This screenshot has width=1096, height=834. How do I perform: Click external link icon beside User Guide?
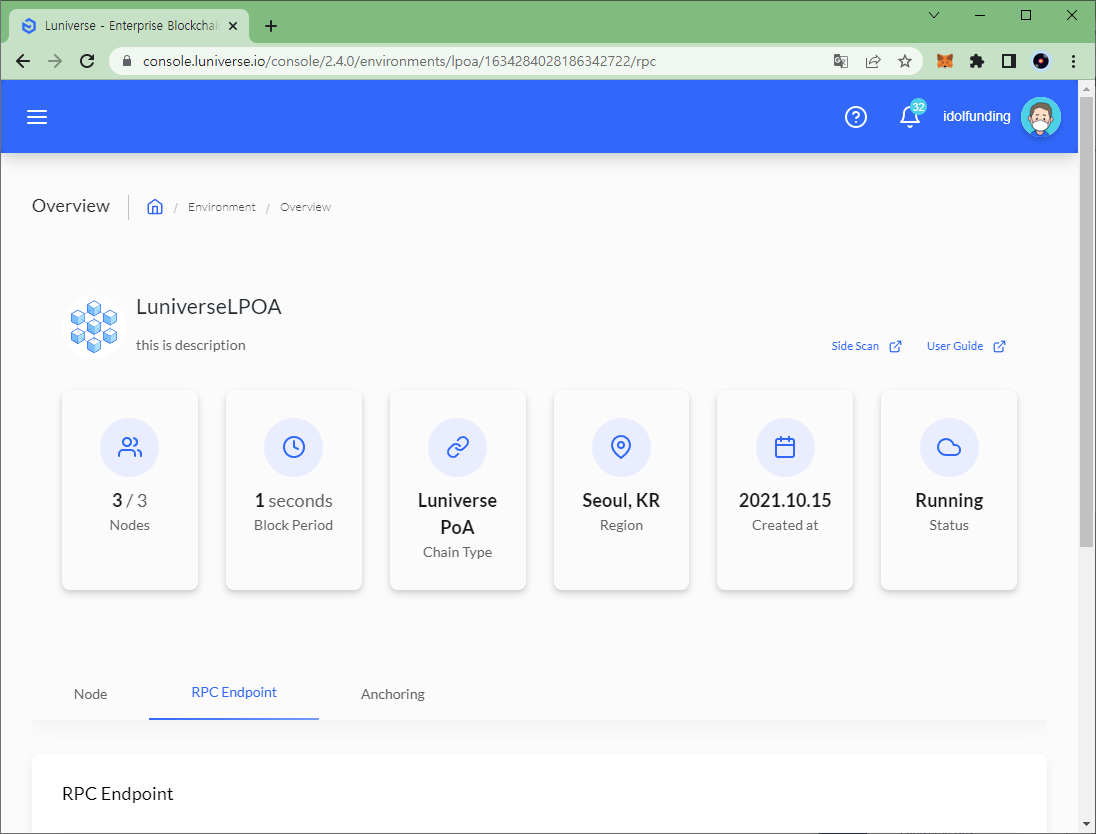pyautogui.click(x=1000, y=346)
